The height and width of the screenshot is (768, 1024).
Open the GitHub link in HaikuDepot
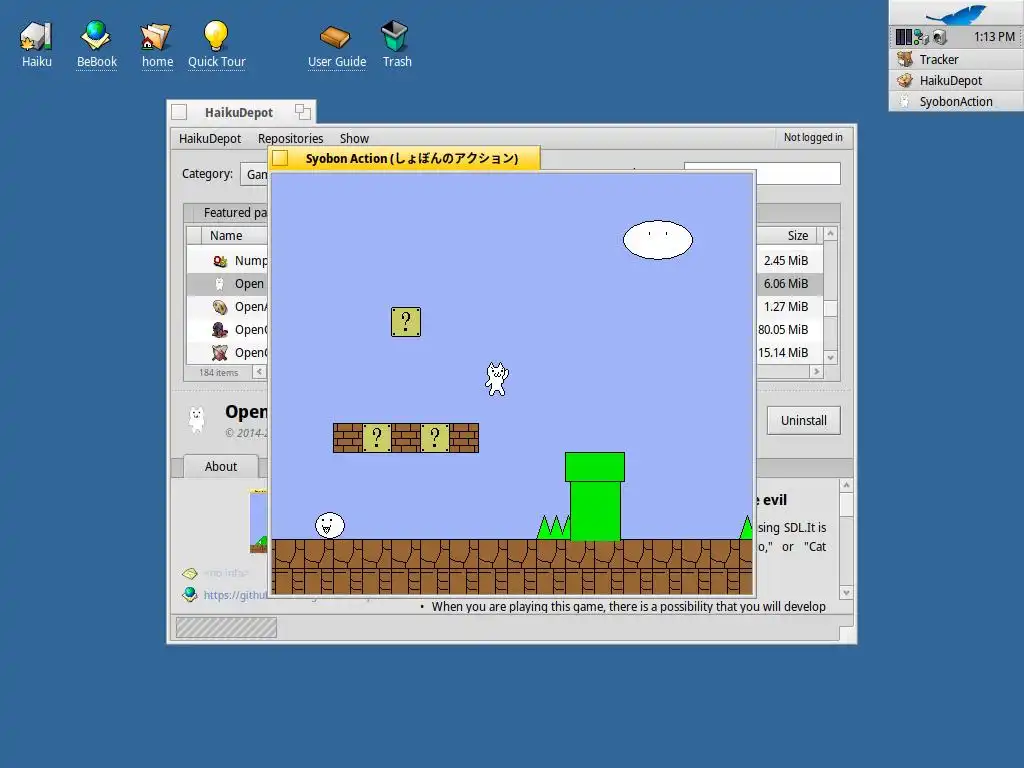tap(235, 595)
